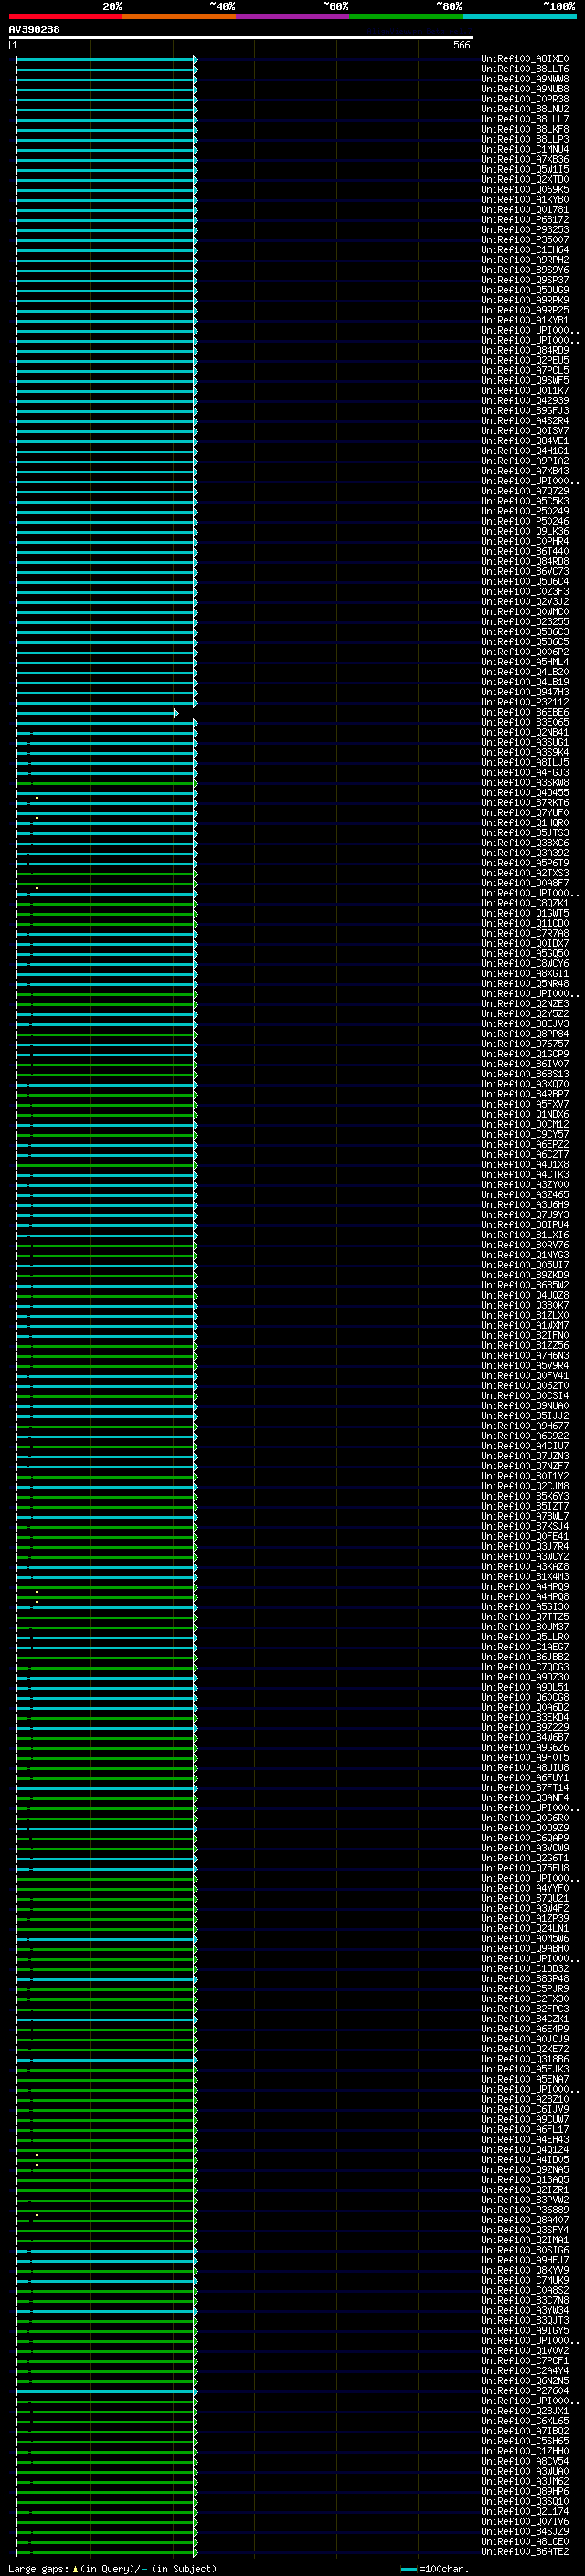Select hit UniRef100_B6EBE6
The width and height of the screenshot is (585, 2576).
[x=525, y=712]
